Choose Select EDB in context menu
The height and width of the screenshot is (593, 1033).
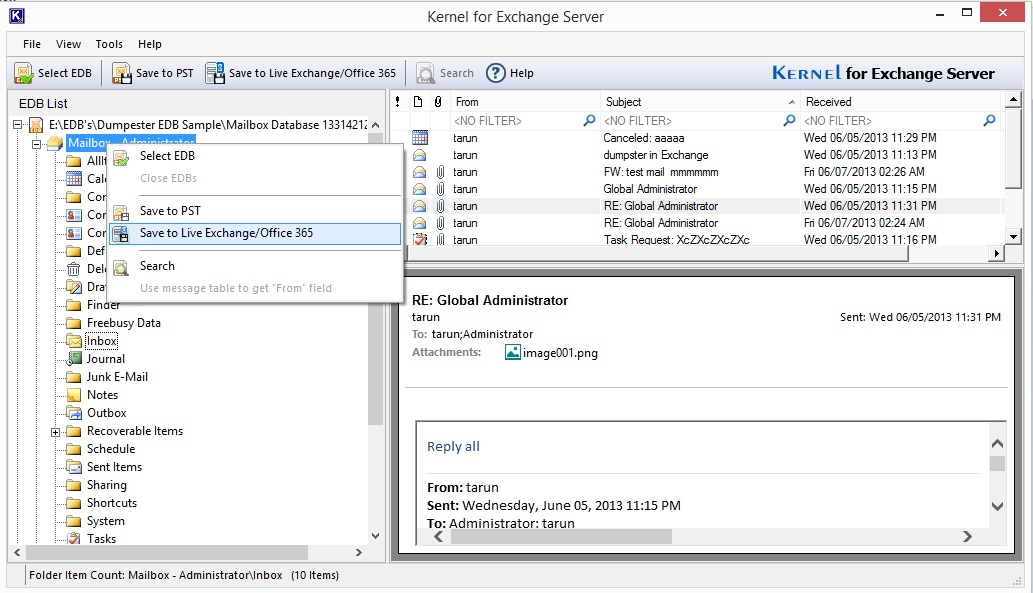coord(256,156)
